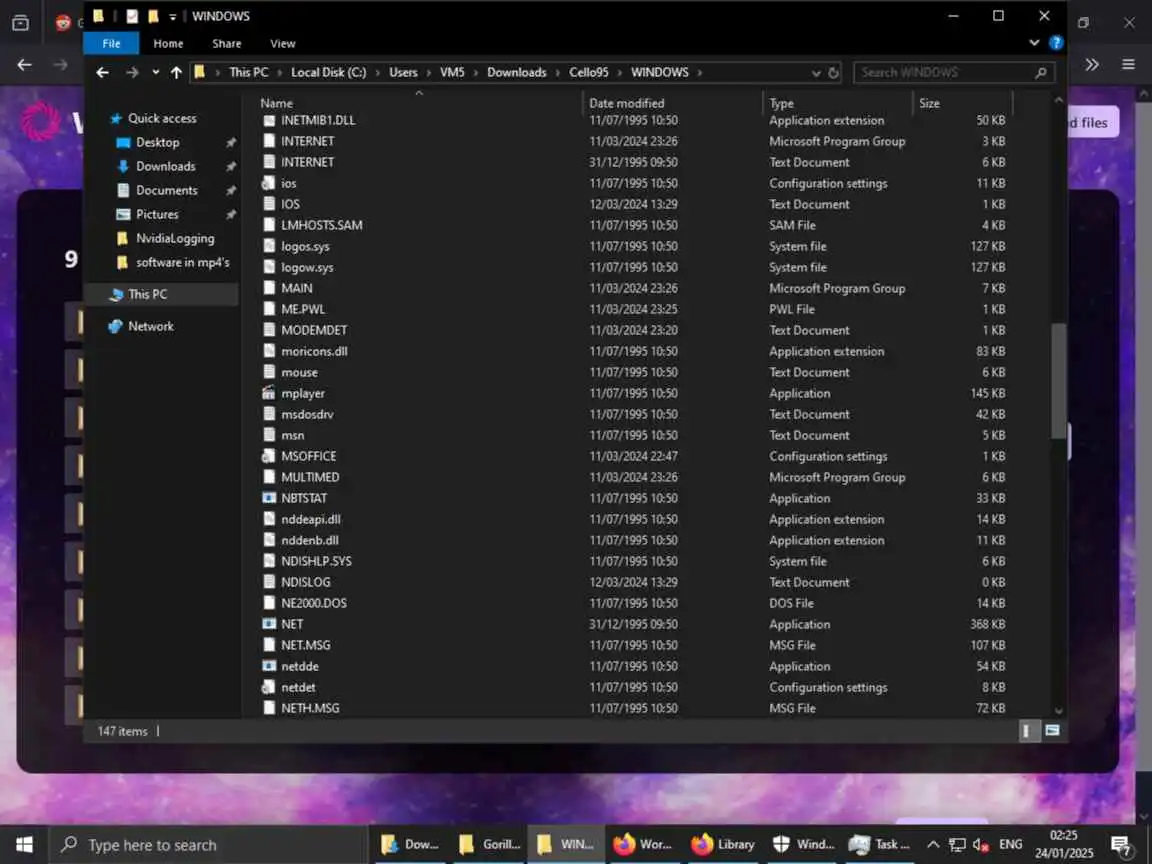This screenshot has height=864, width=1152.
Task: Click the taskbar search box
Action: 207,845
